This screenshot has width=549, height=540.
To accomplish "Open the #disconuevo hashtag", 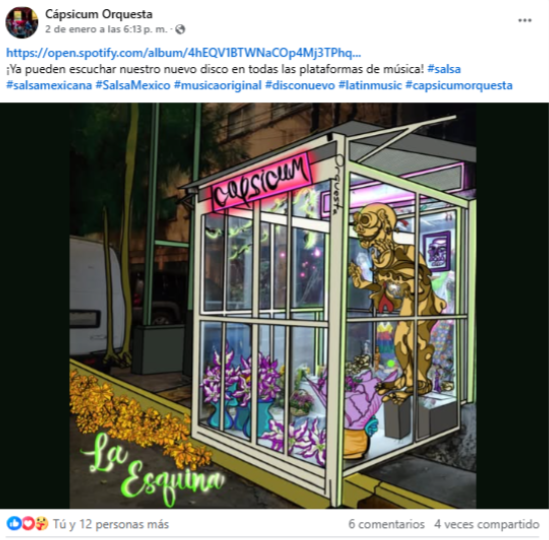I will coord(300,85).
